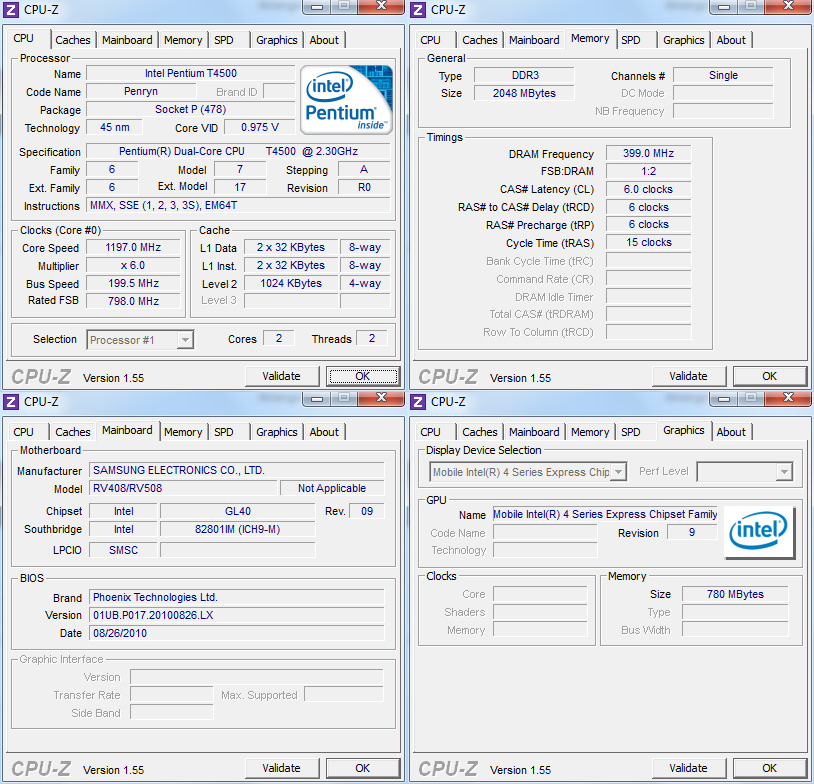Click the Model value RV408/RV508

(183, 488)
